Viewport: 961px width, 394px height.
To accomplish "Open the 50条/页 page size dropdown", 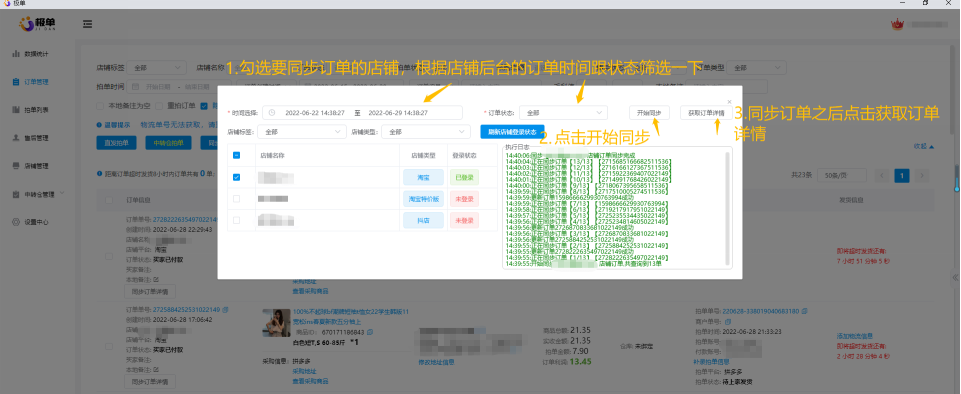I will tap(841, 176).
